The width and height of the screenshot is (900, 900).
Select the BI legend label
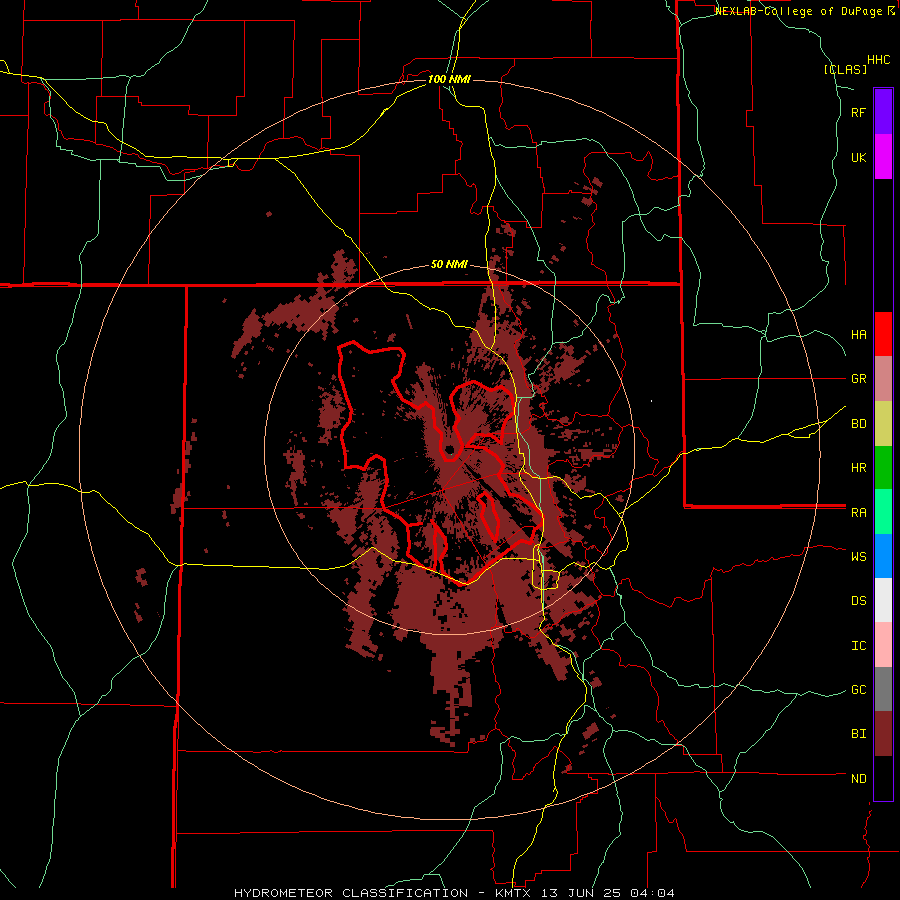tap(858, 734)
